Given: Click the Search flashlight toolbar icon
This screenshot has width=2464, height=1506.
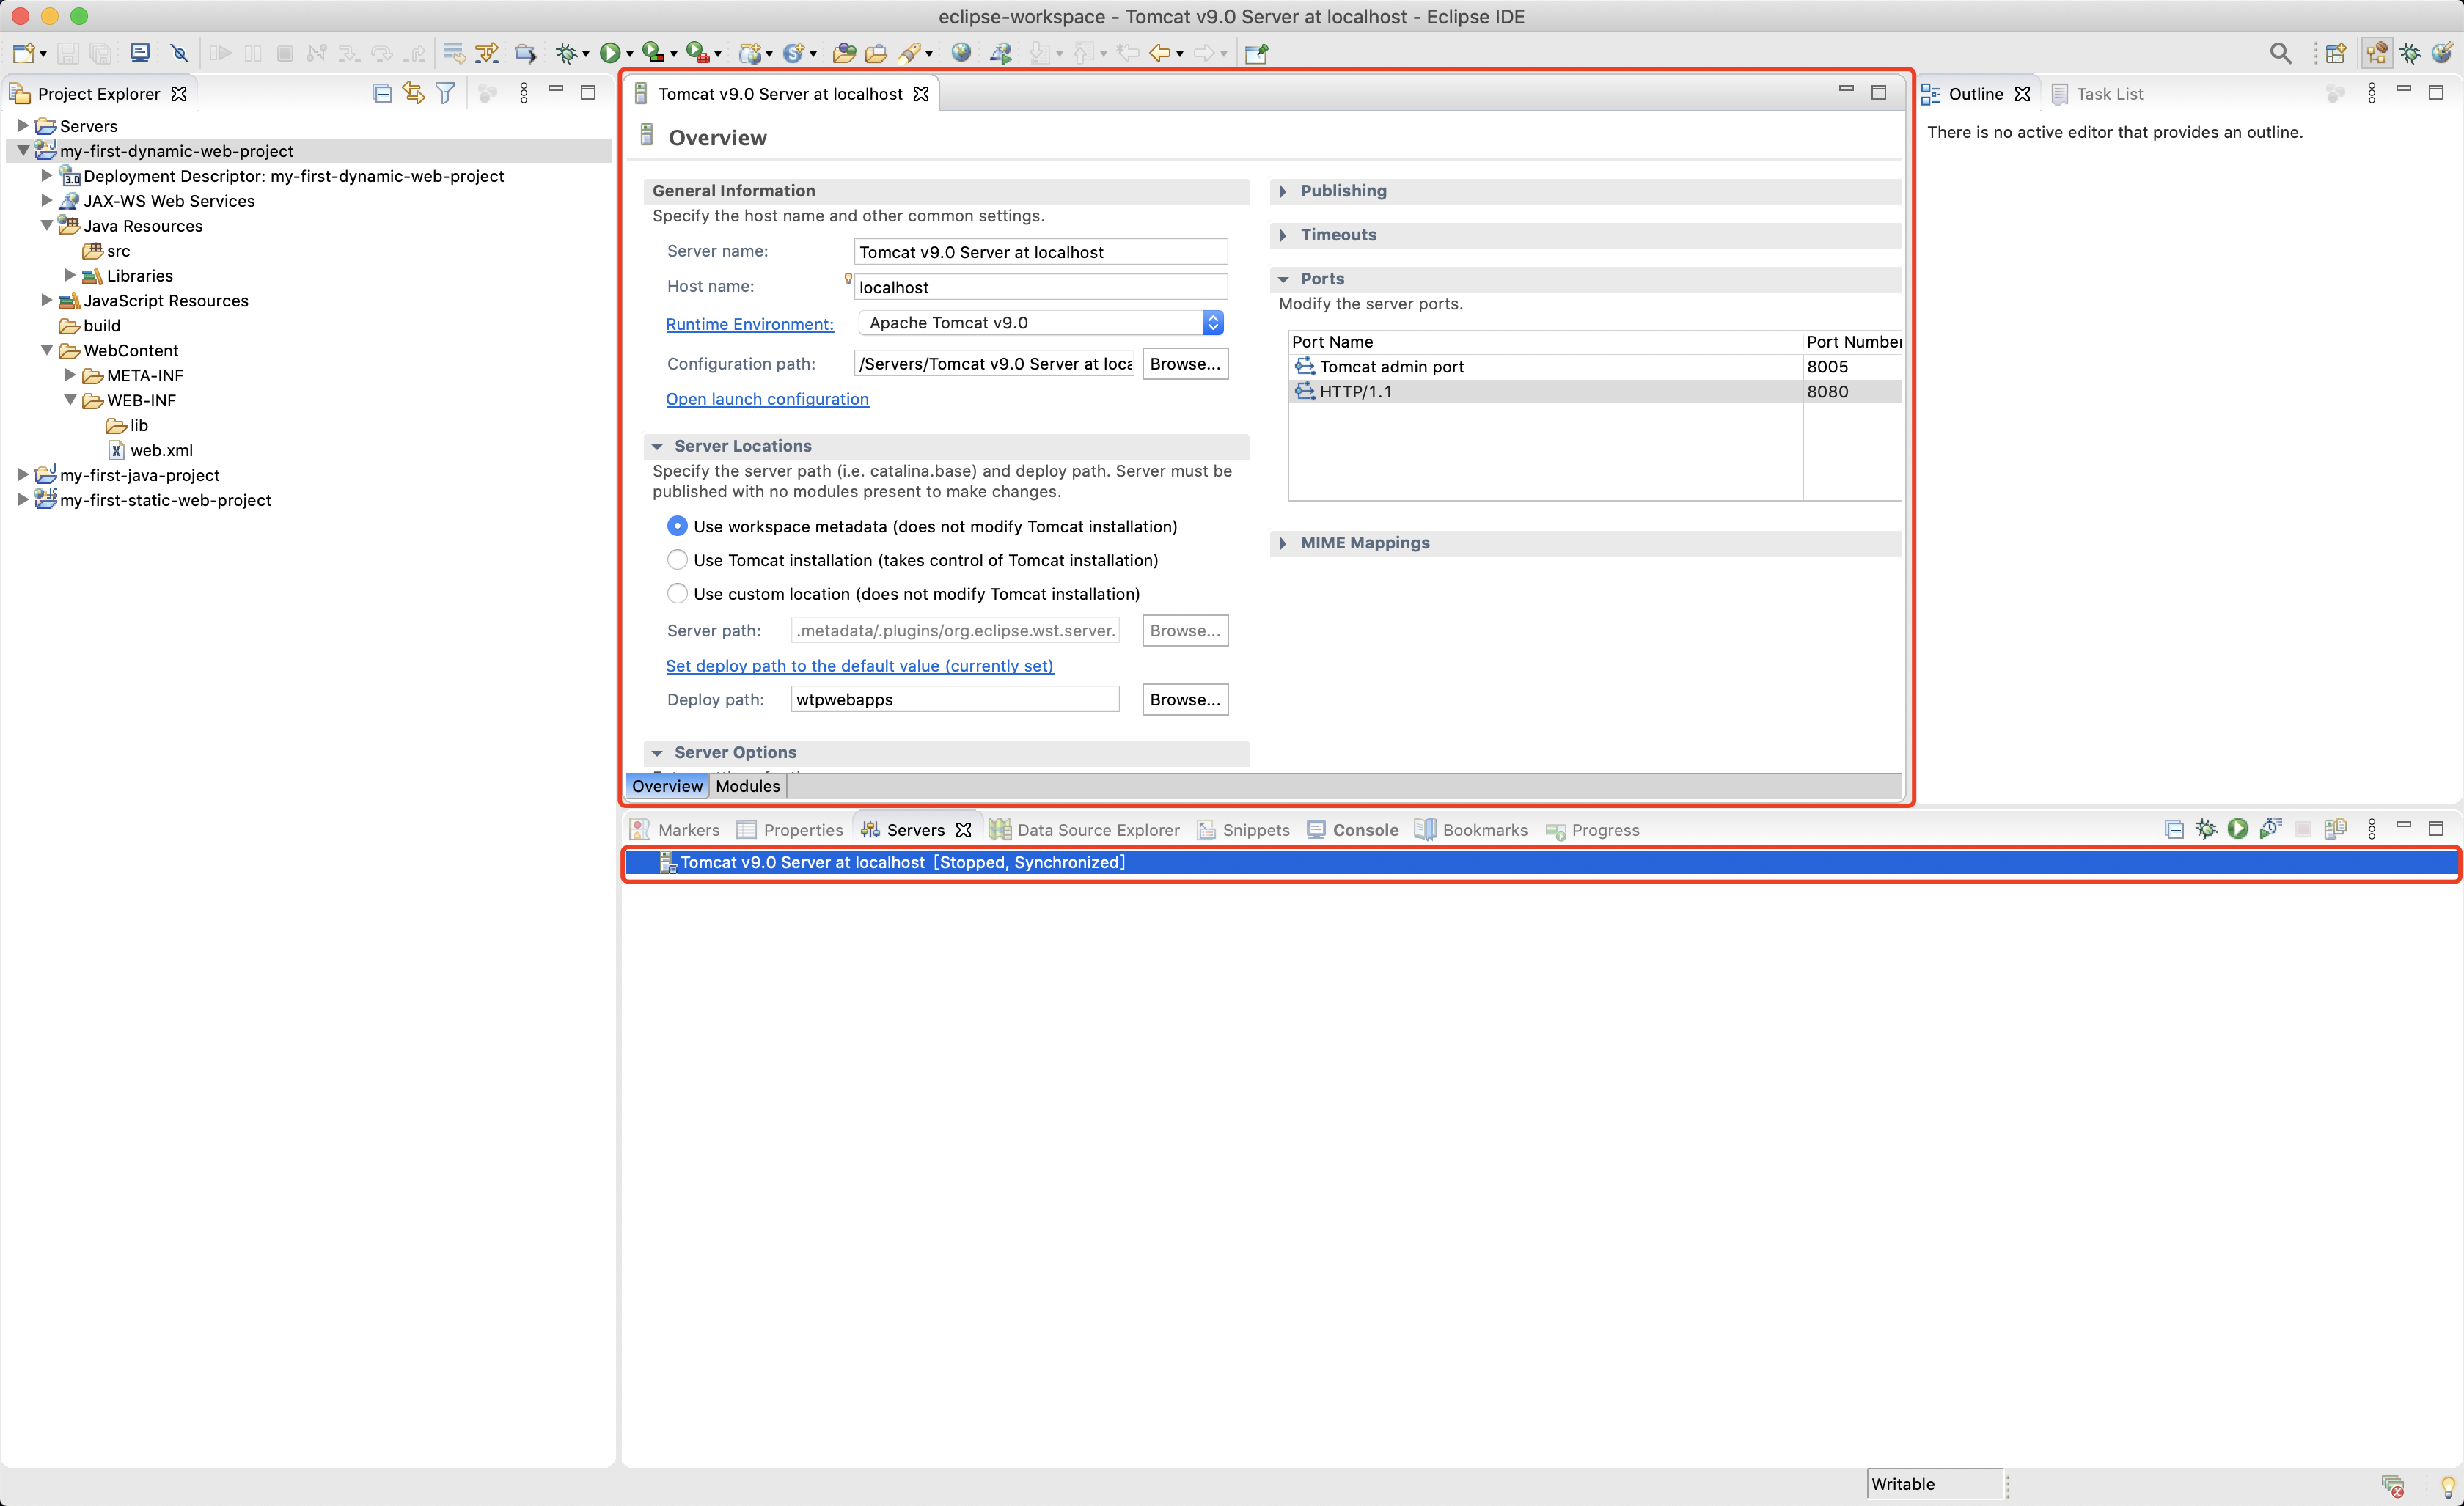Looking at the screenshot, I should (x=910, y=53).
